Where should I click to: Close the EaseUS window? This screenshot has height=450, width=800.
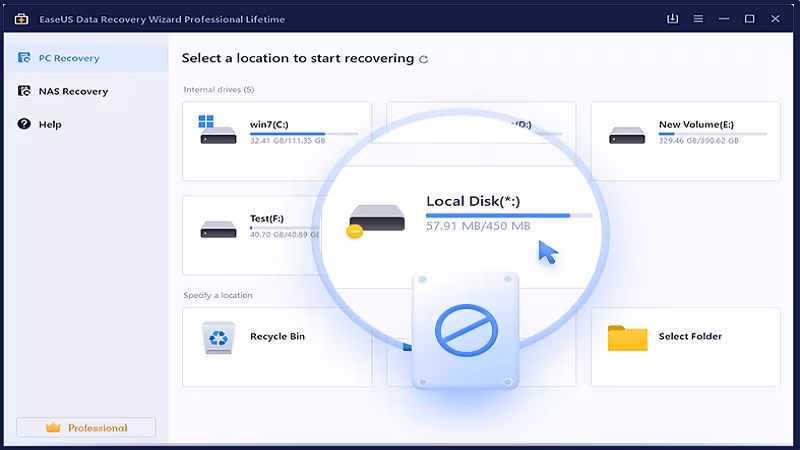coord(775,19)
